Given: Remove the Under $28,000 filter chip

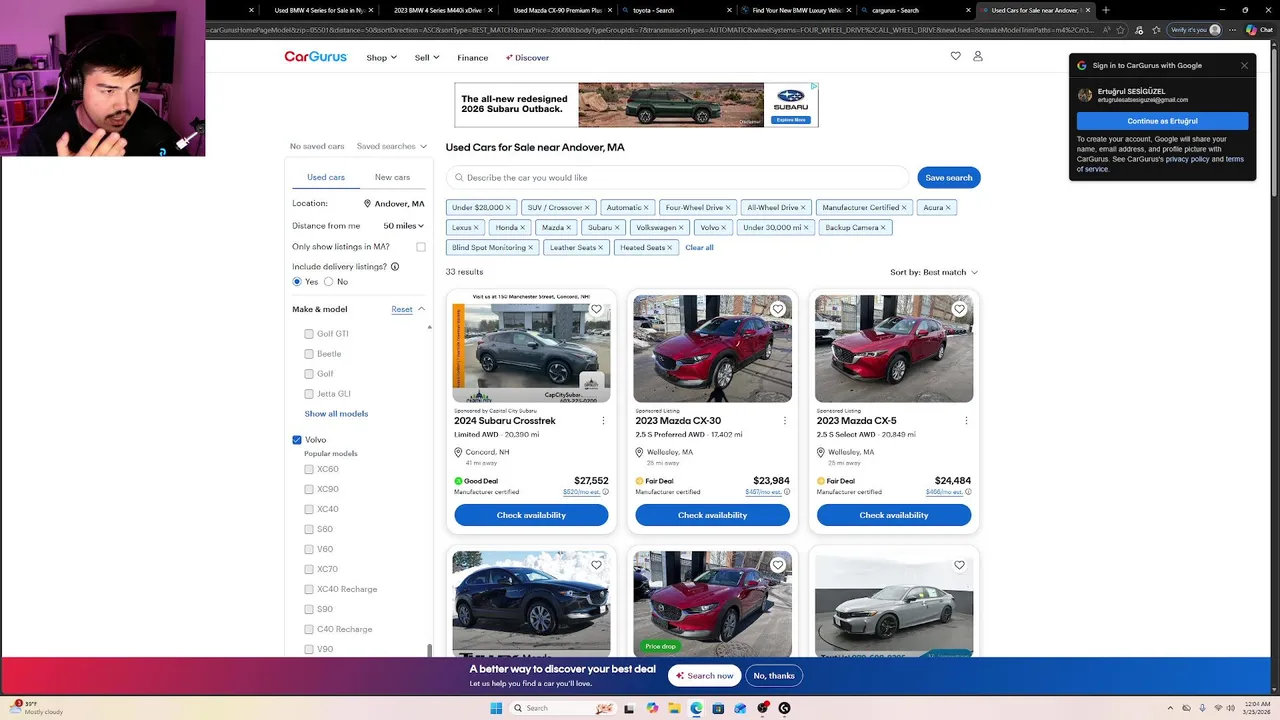Looking at the screenshot, I should pyautogui.click(x=508, y=207).
